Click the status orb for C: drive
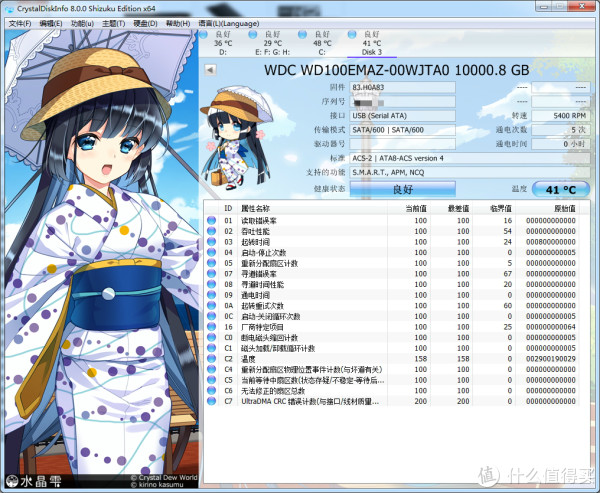The height and width of the screenshot is (493, 600). tap(302, 35)
